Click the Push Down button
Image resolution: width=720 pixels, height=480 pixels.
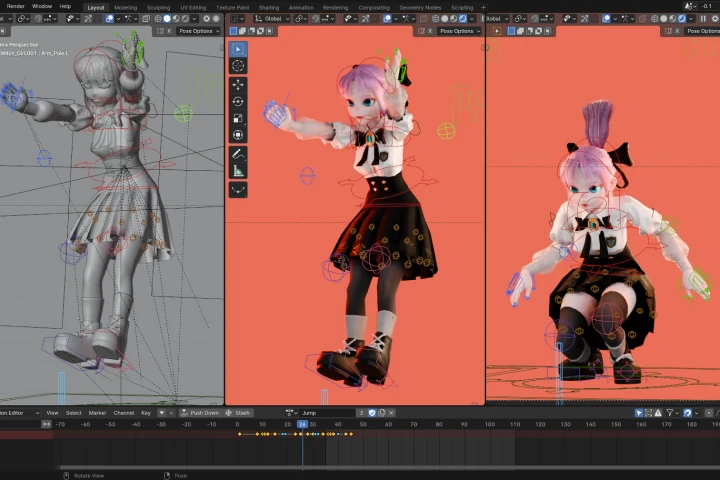click(x=199, y=413)
